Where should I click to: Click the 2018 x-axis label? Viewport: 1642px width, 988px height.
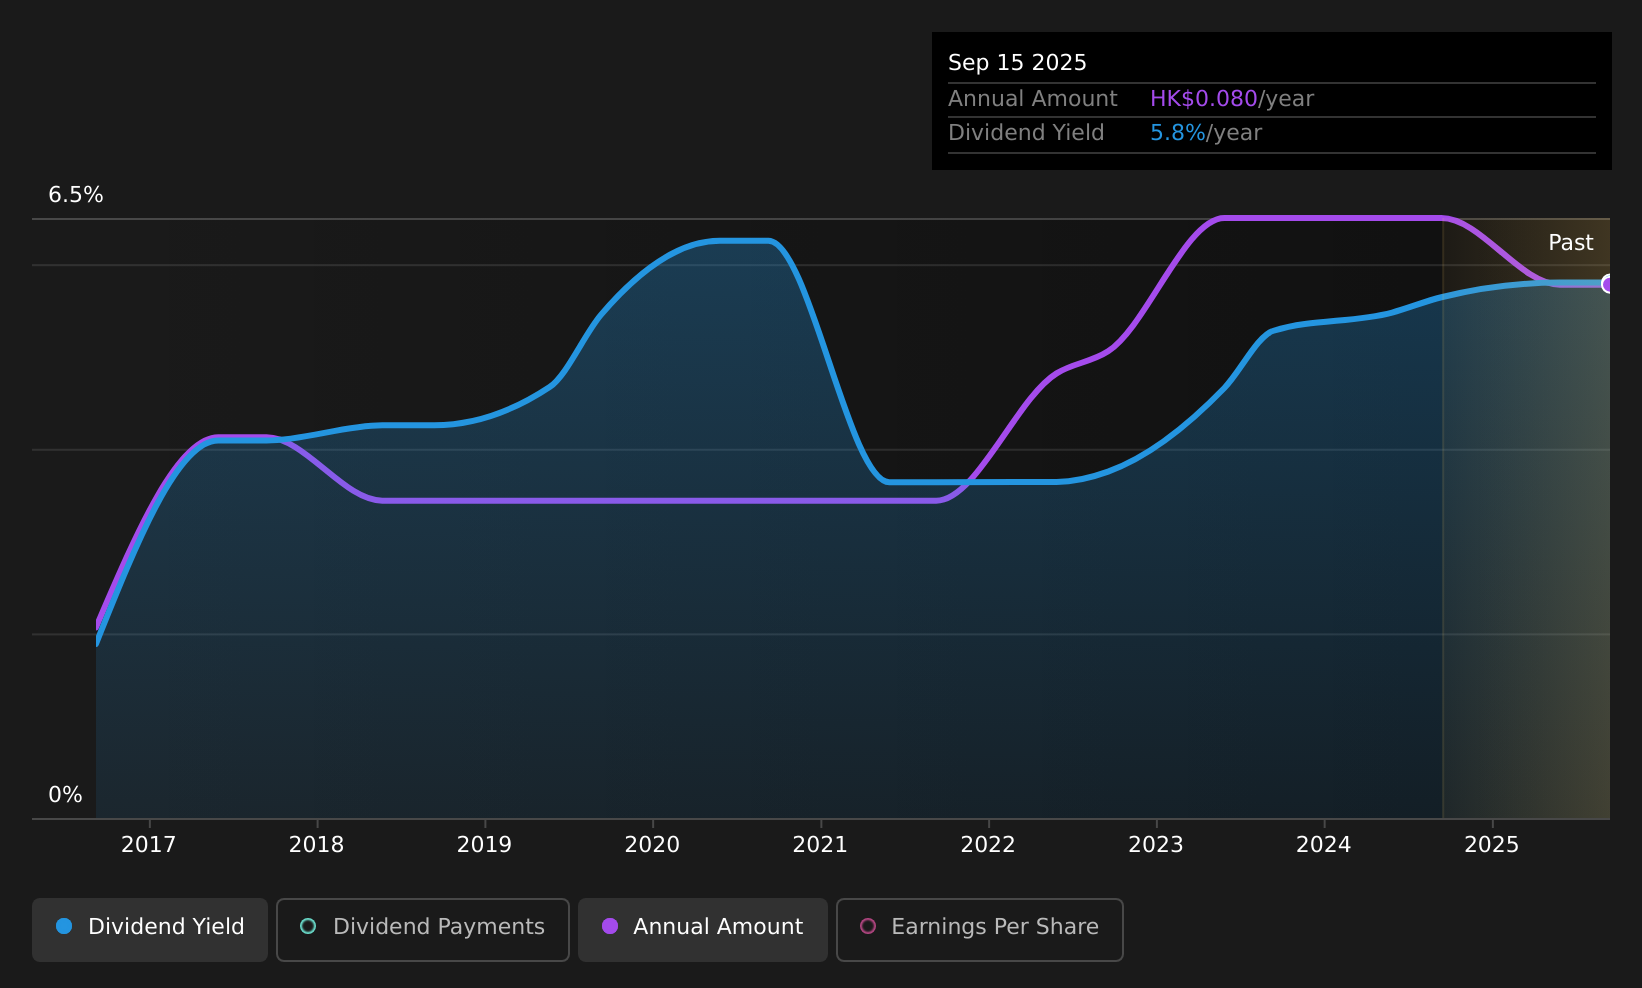point(316,845)
